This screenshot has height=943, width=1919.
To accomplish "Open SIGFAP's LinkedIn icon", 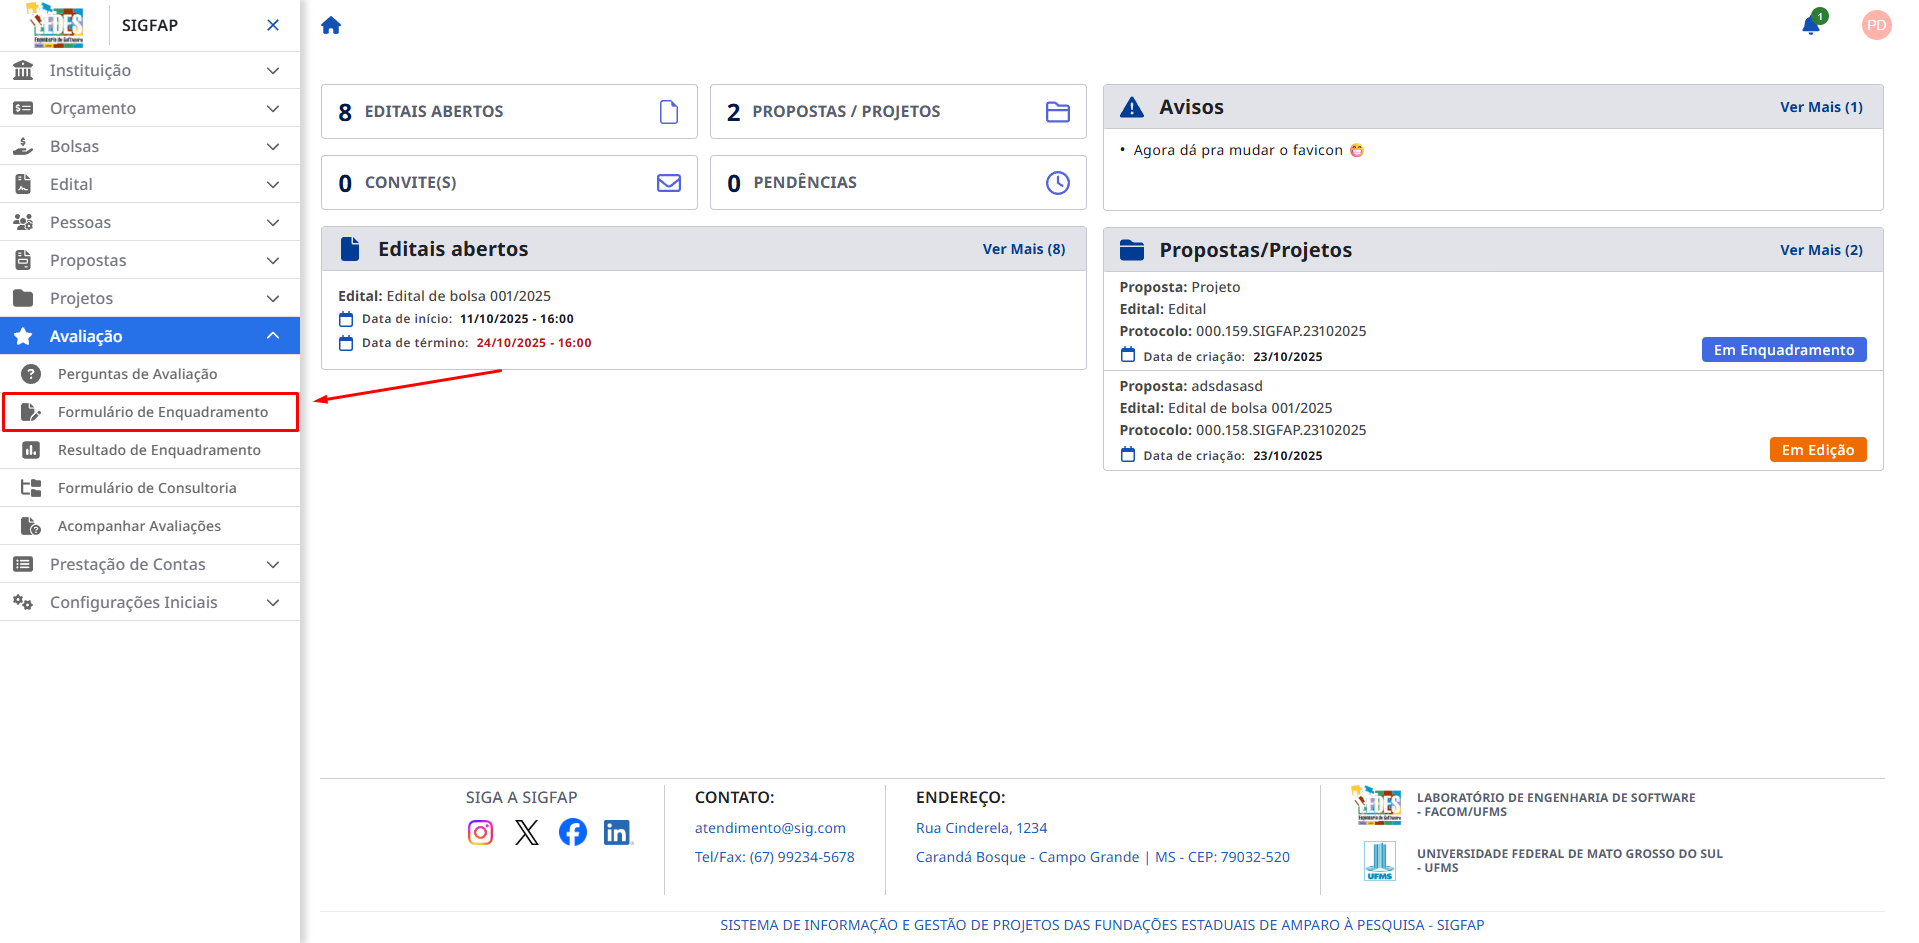I will coord(617,832).
